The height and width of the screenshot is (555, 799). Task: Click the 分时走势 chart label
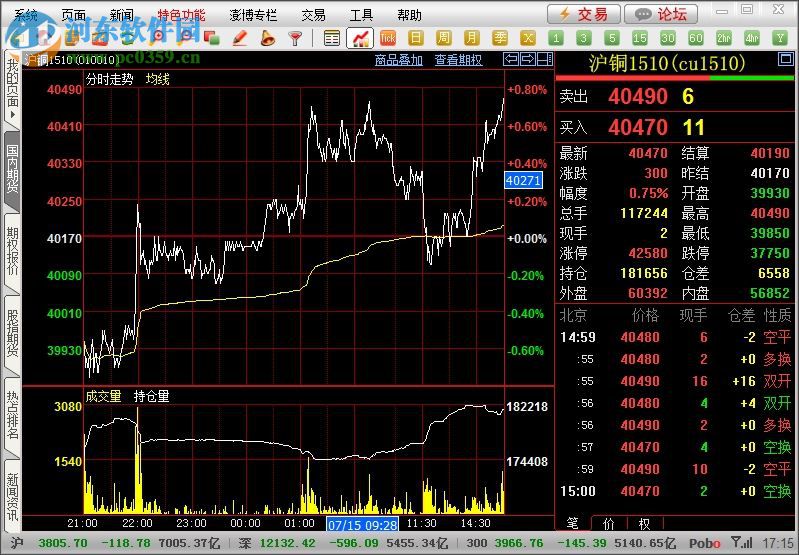(110, 79)
